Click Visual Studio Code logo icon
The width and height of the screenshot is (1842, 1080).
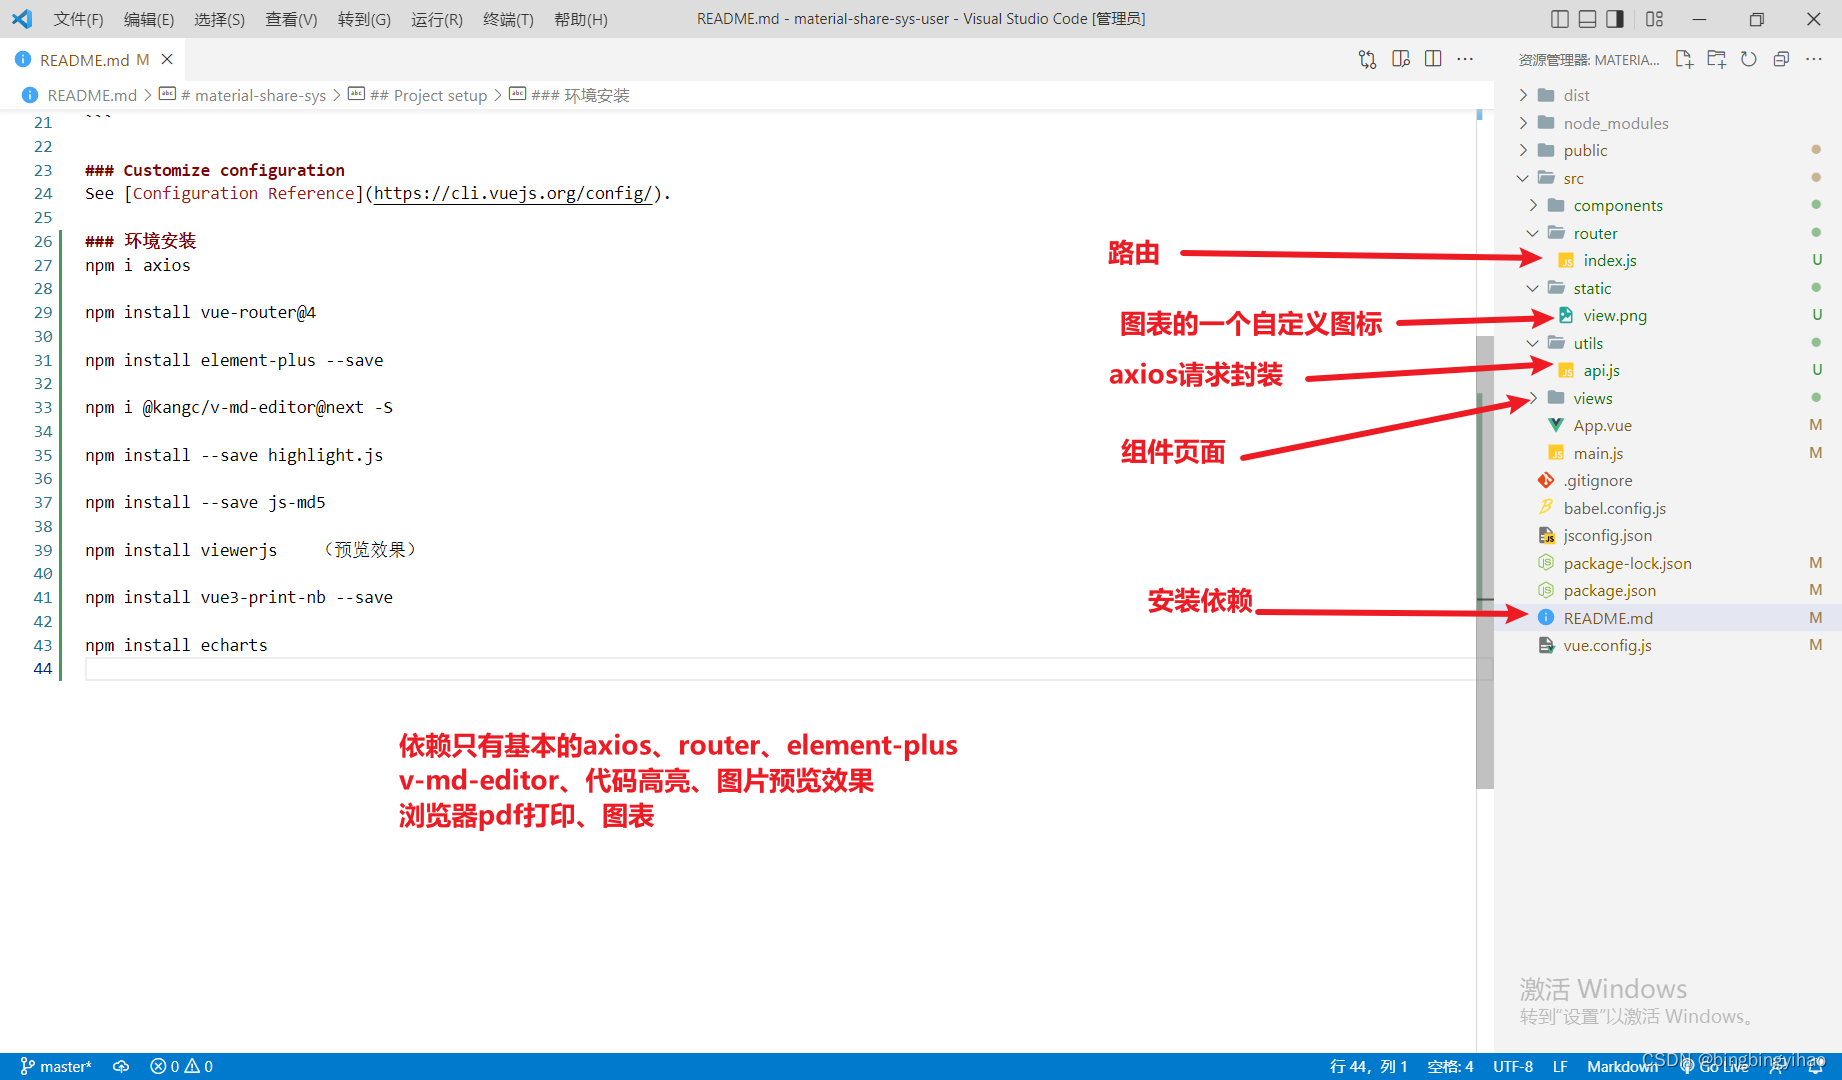[x=22, y=19]
